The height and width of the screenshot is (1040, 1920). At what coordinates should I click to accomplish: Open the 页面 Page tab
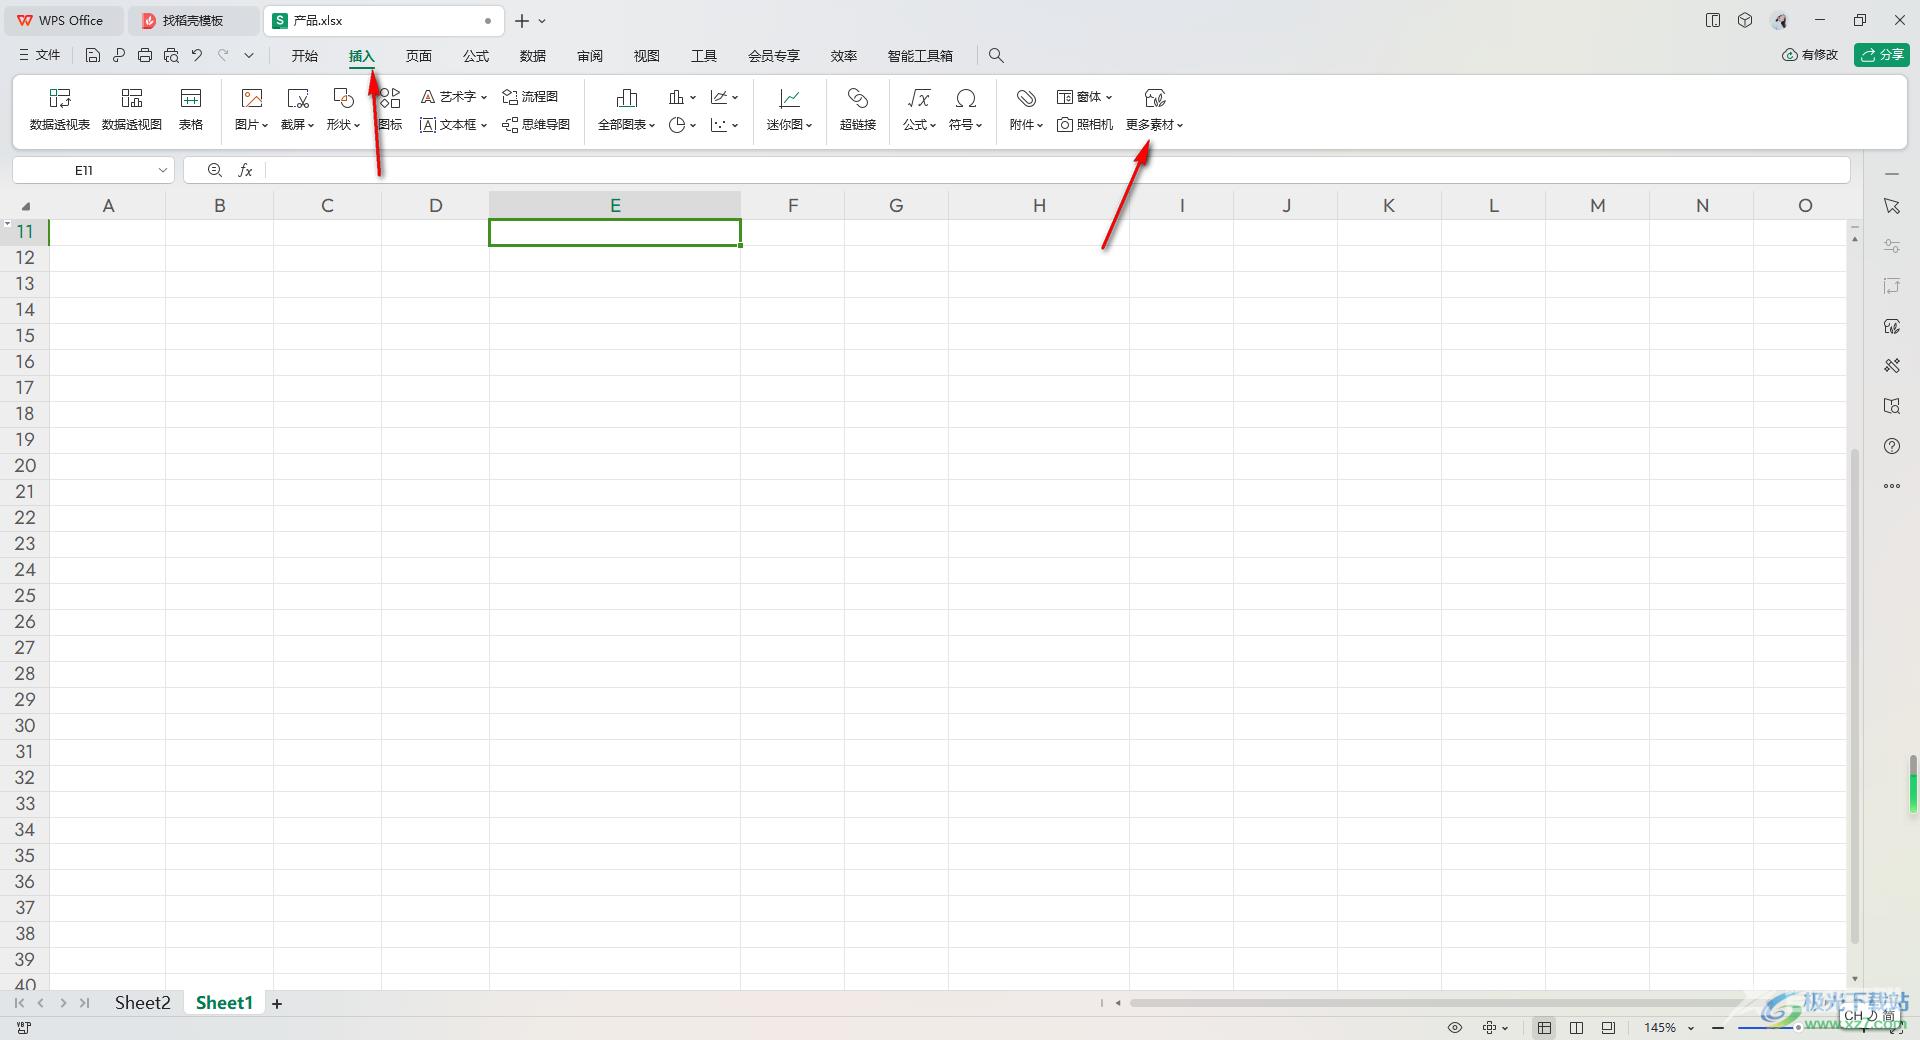[x=419, y=56]
